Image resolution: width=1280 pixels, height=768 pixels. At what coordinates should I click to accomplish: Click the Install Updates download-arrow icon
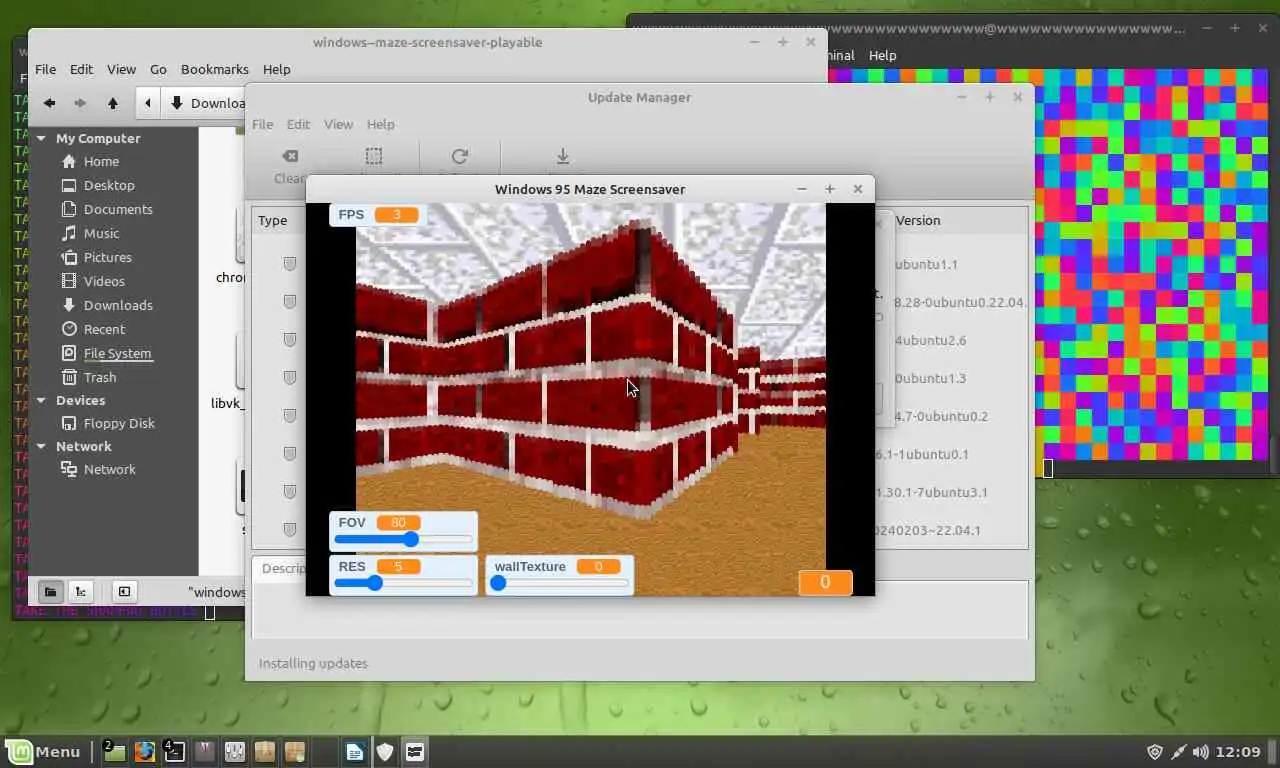[563, 157]
